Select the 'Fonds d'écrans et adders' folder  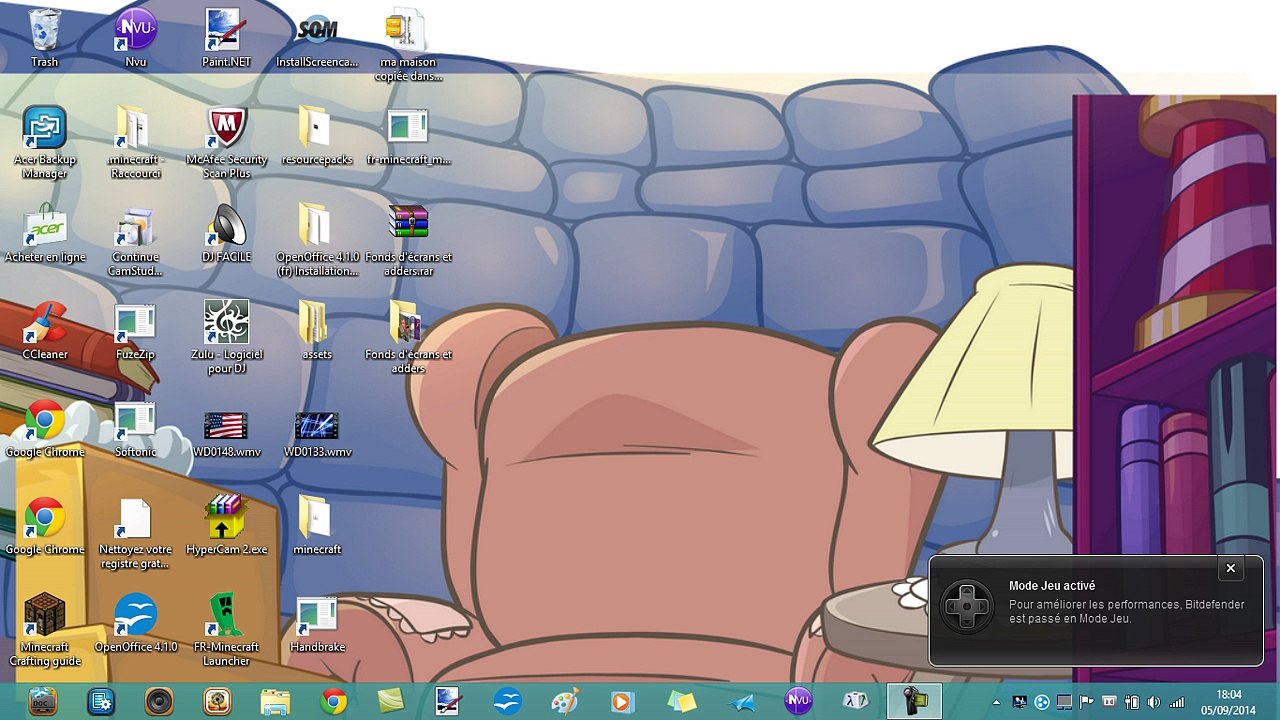(x=408, y=337)
